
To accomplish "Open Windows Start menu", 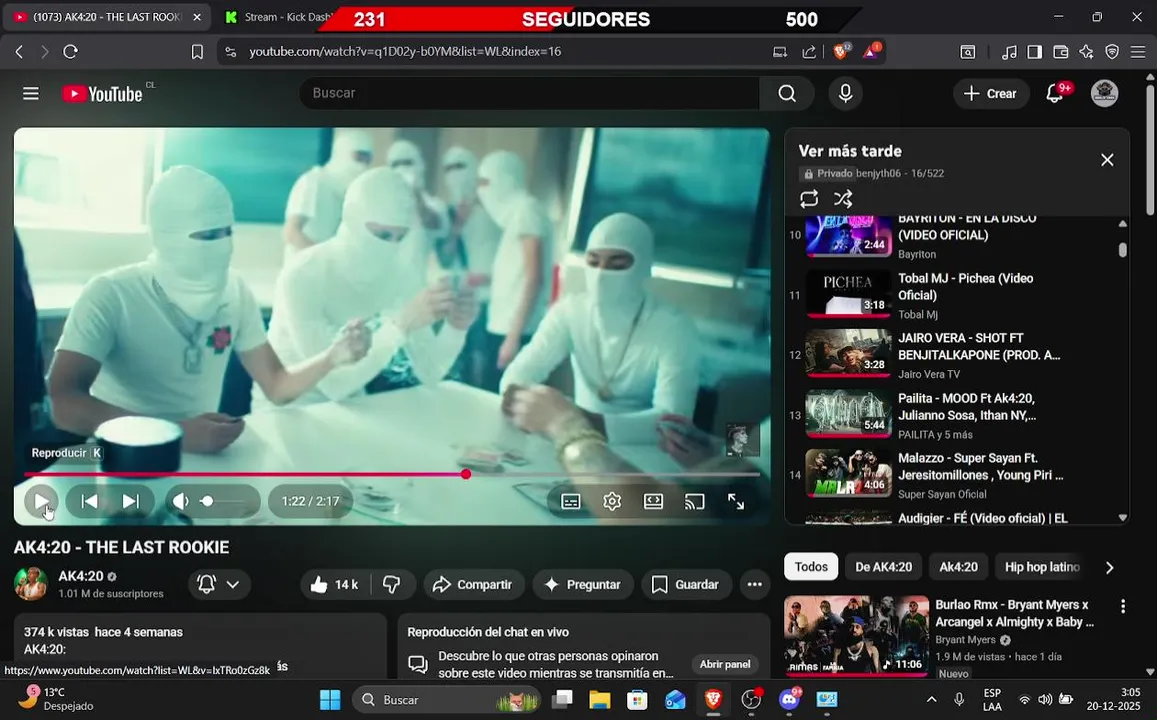I will [x=330, y=699].
